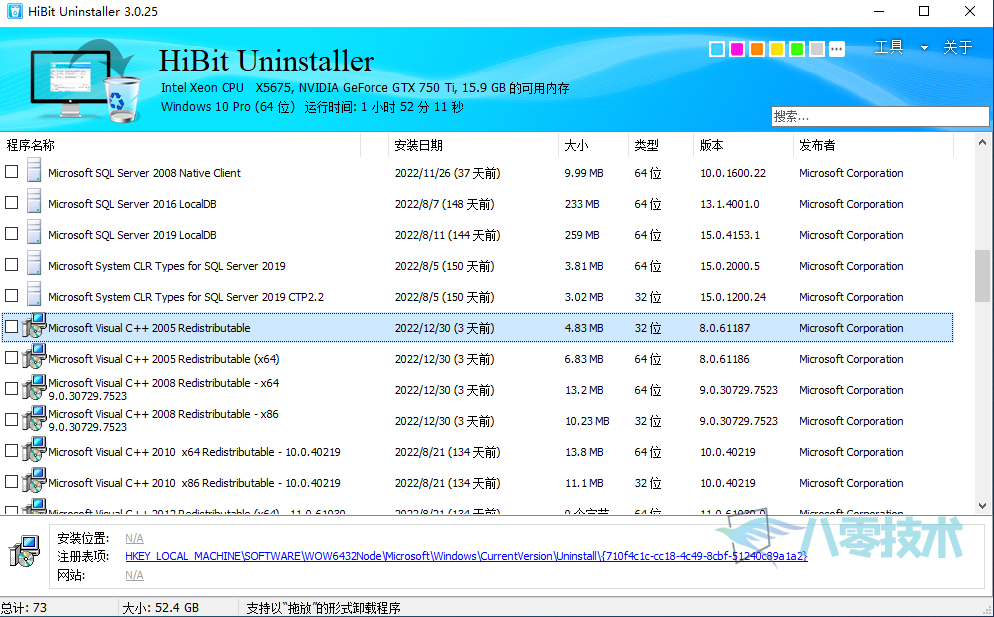Choose the green theme color swatch

coord(797,49)
